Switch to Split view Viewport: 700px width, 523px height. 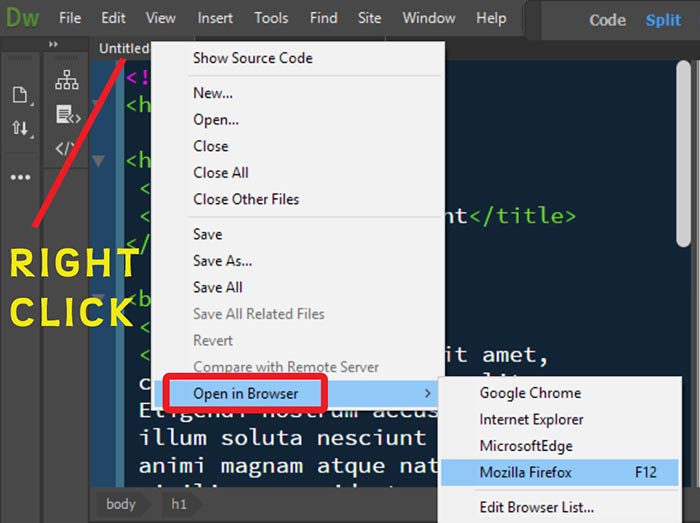[x=663, y=20]
